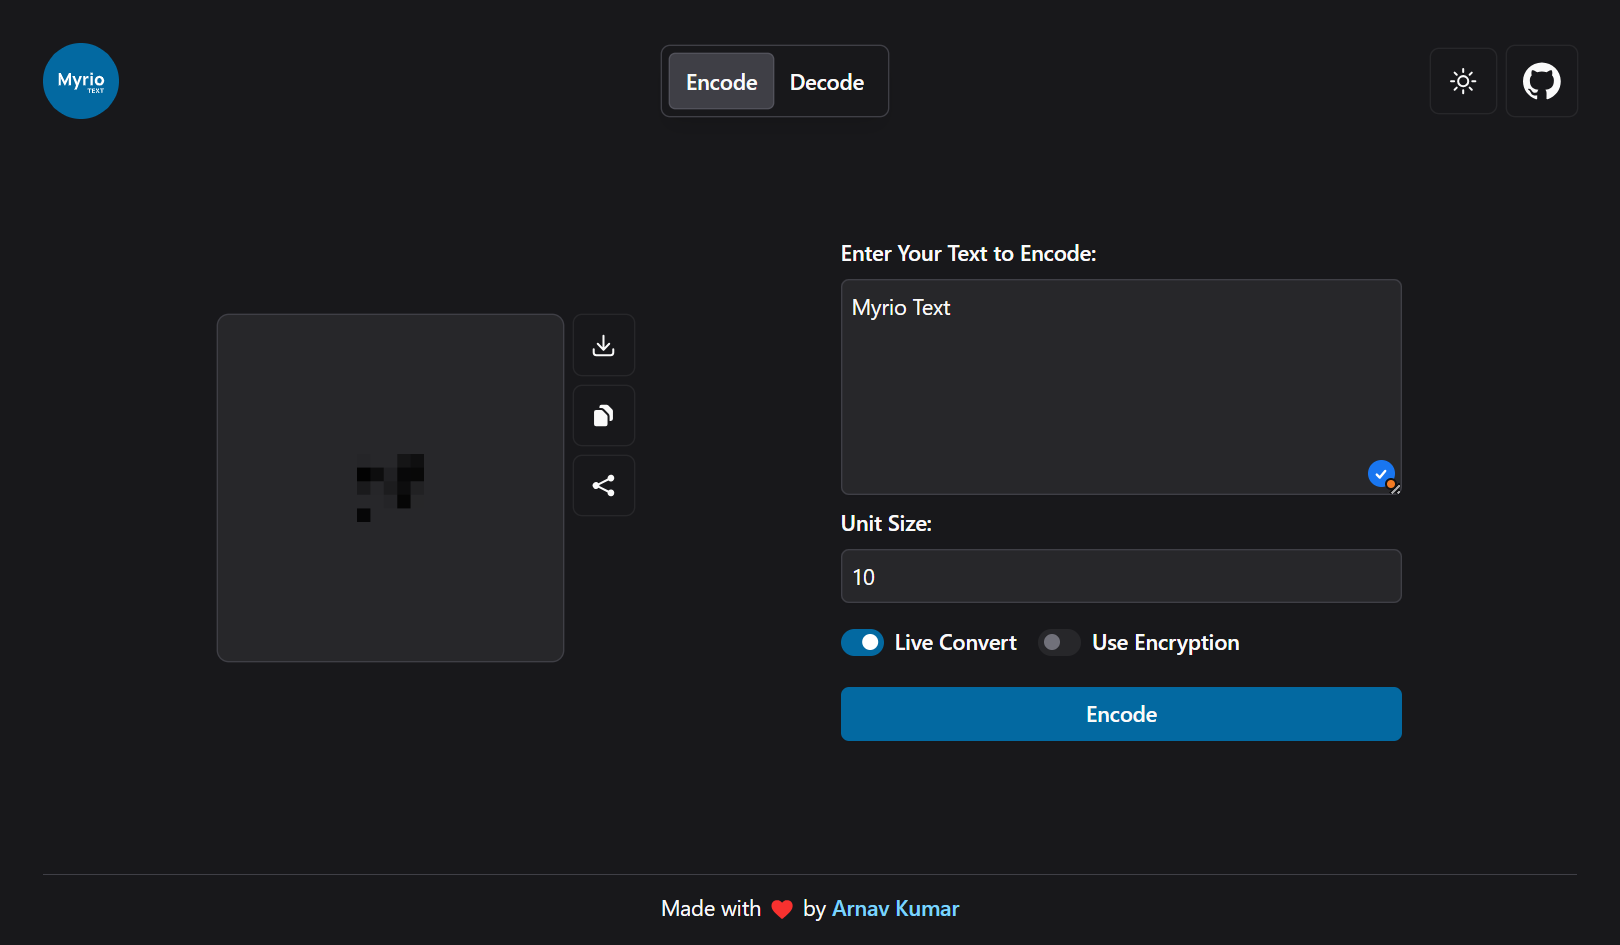Click the Use Encryption label text

(1165, 643)
